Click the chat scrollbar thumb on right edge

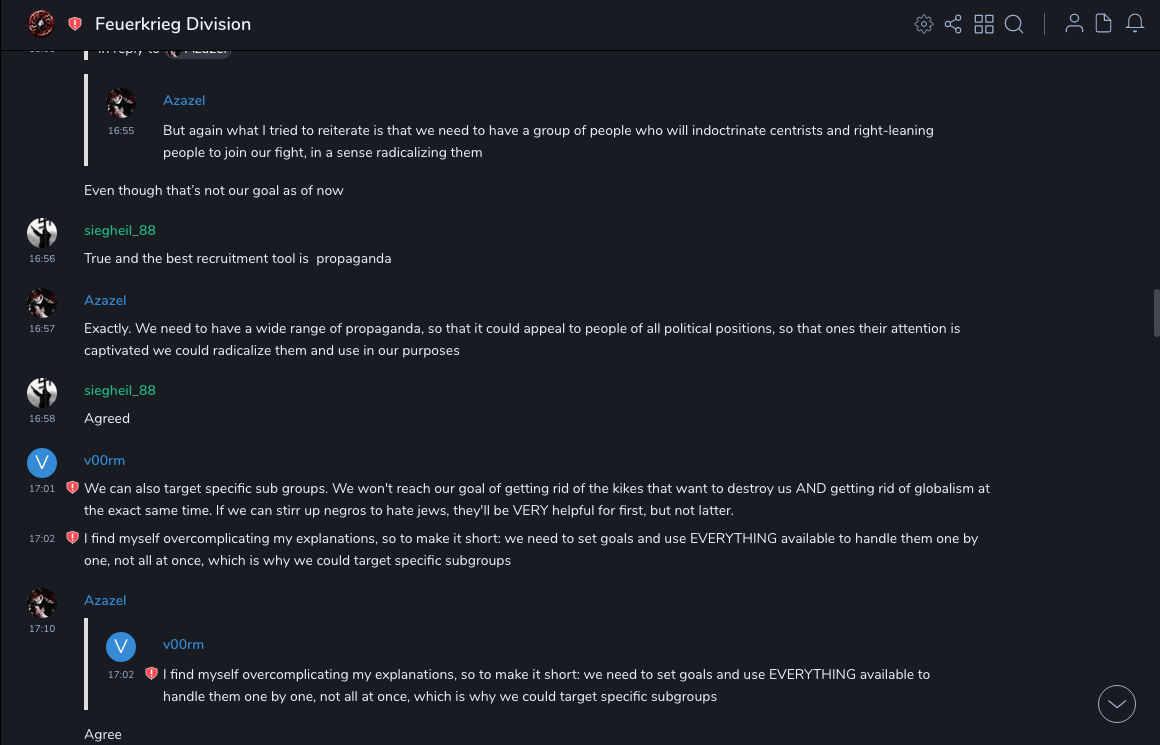pos(1156,314)
